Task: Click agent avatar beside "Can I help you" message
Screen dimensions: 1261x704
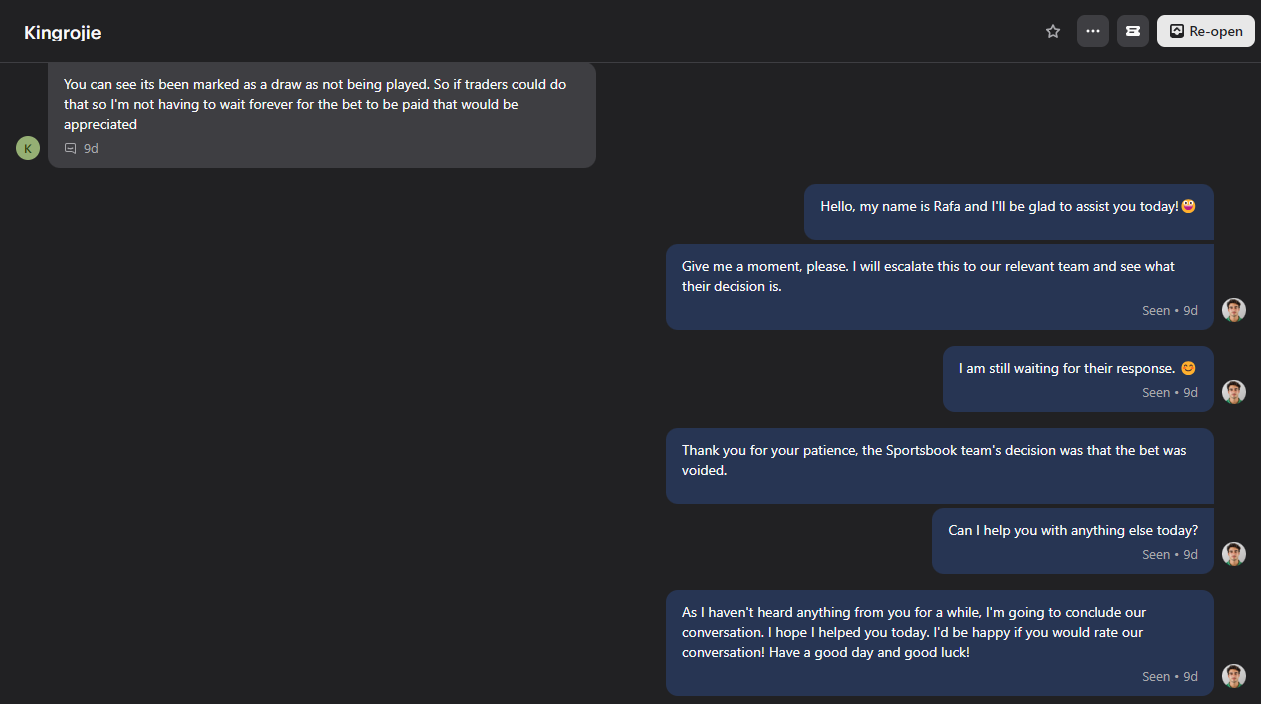Action: pyautogui.click(x=1234, y=554)
